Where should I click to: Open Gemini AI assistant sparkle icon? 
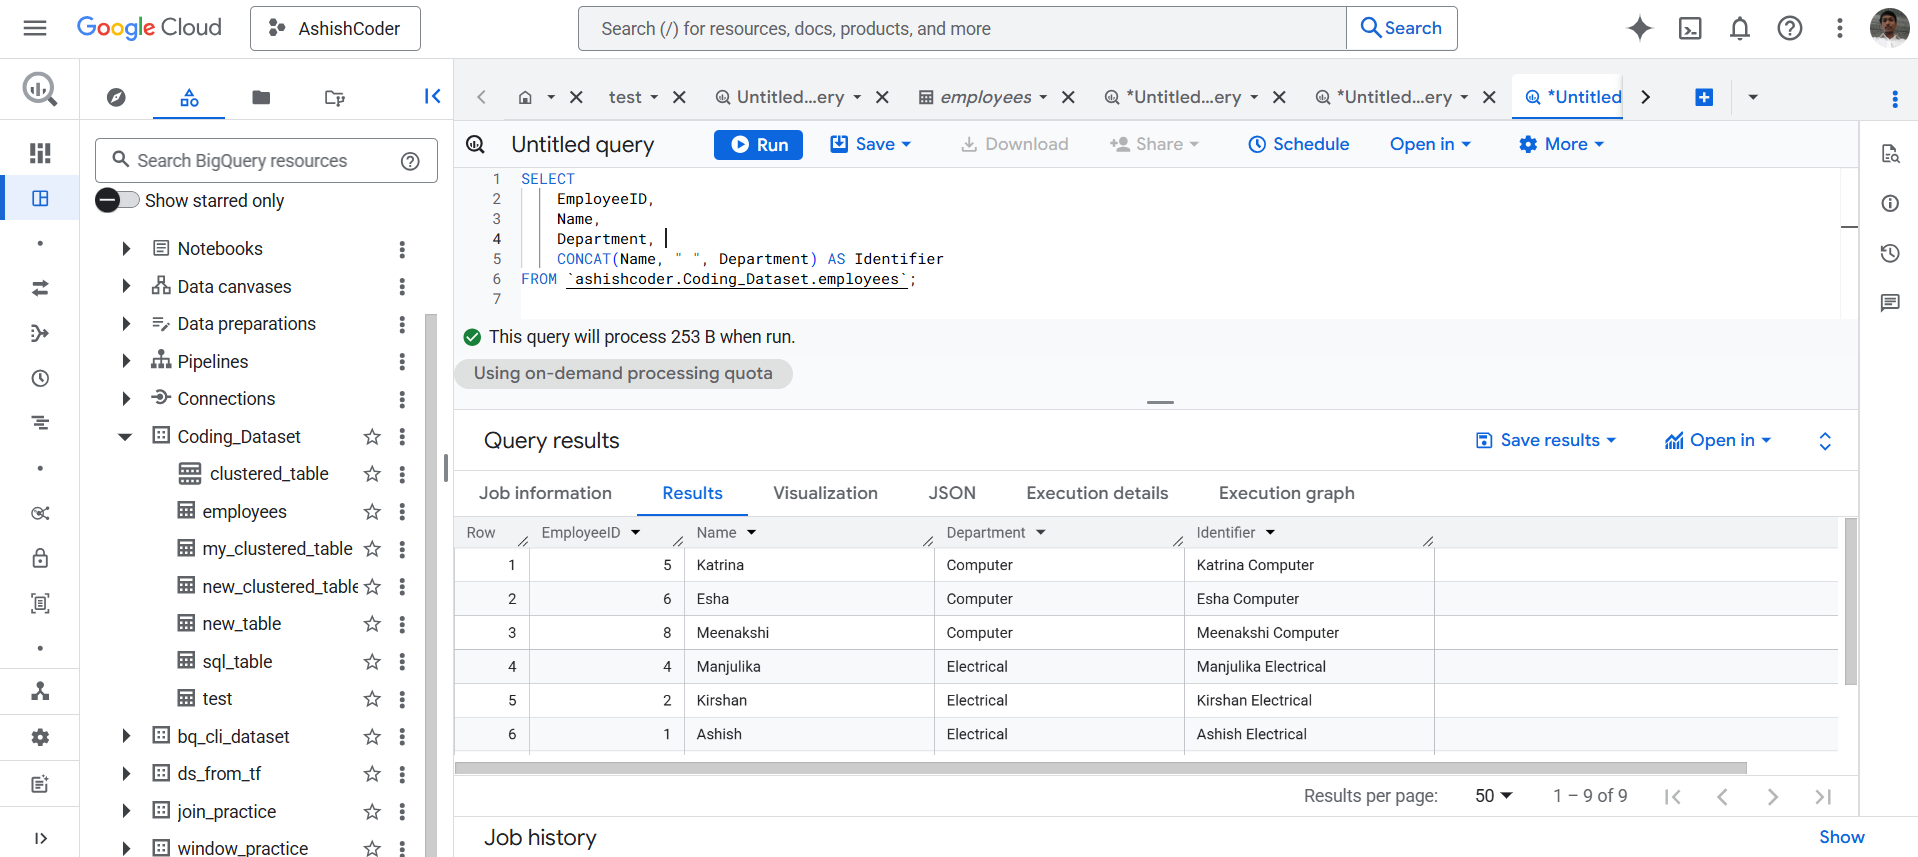point(1640,28)
